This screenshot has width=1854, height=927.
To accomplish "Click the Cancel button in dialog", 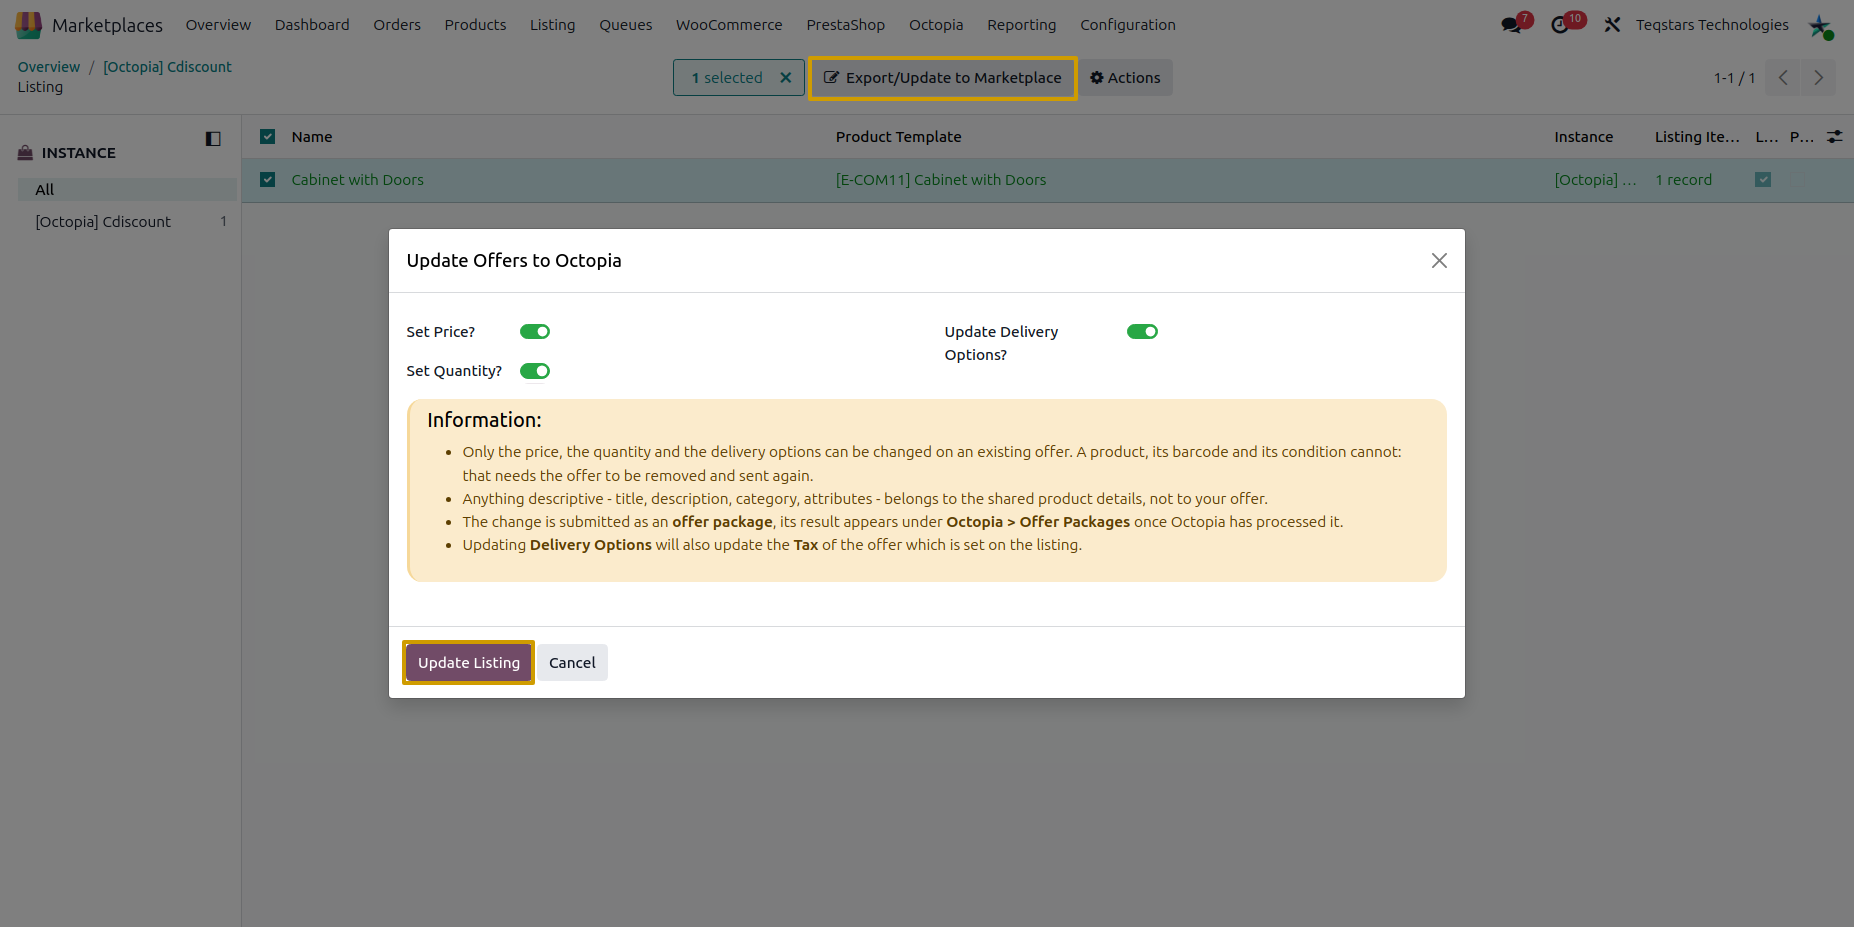I will click(x=572, y=663).
